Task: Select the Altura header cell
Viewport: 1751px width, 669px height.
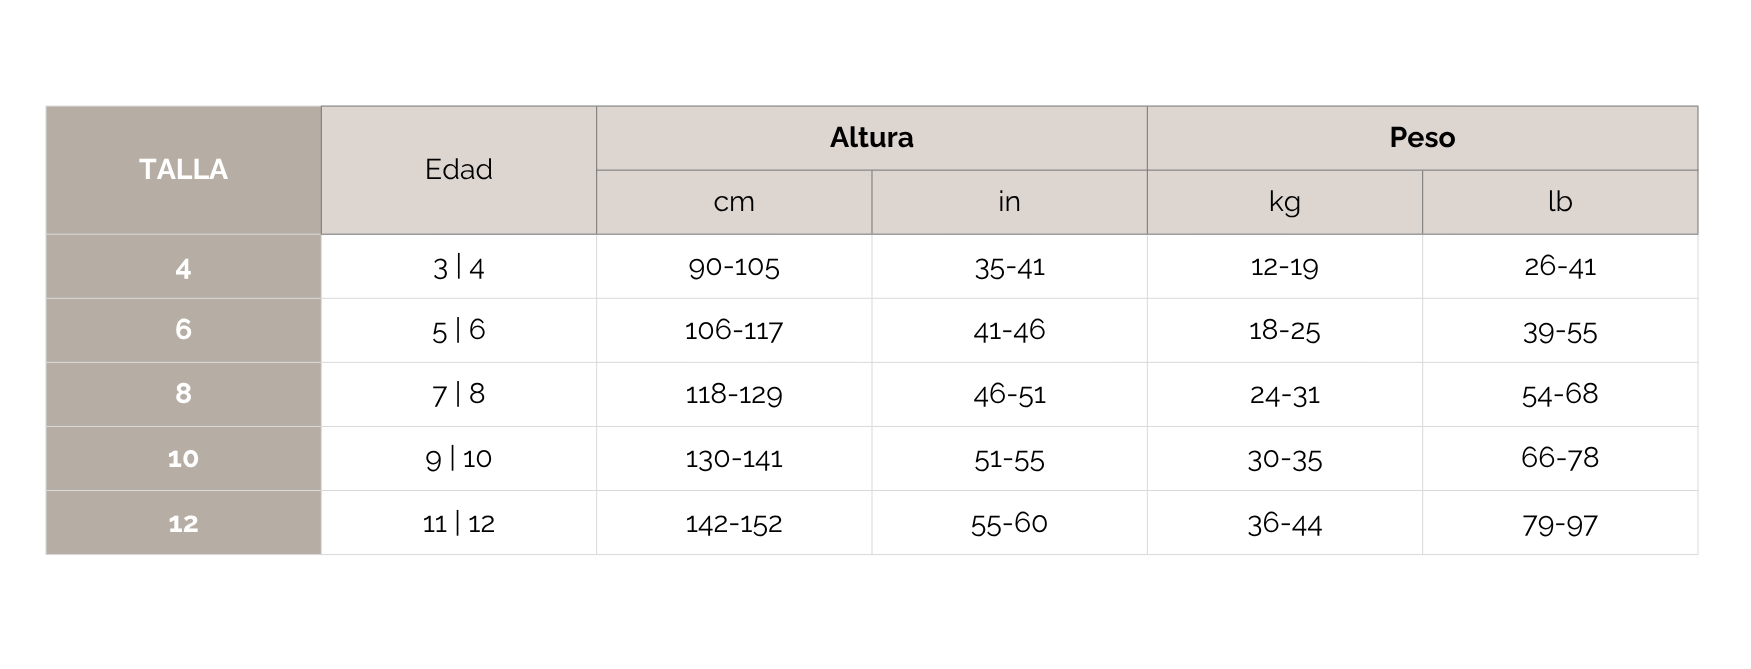Action: coord(871,138)
